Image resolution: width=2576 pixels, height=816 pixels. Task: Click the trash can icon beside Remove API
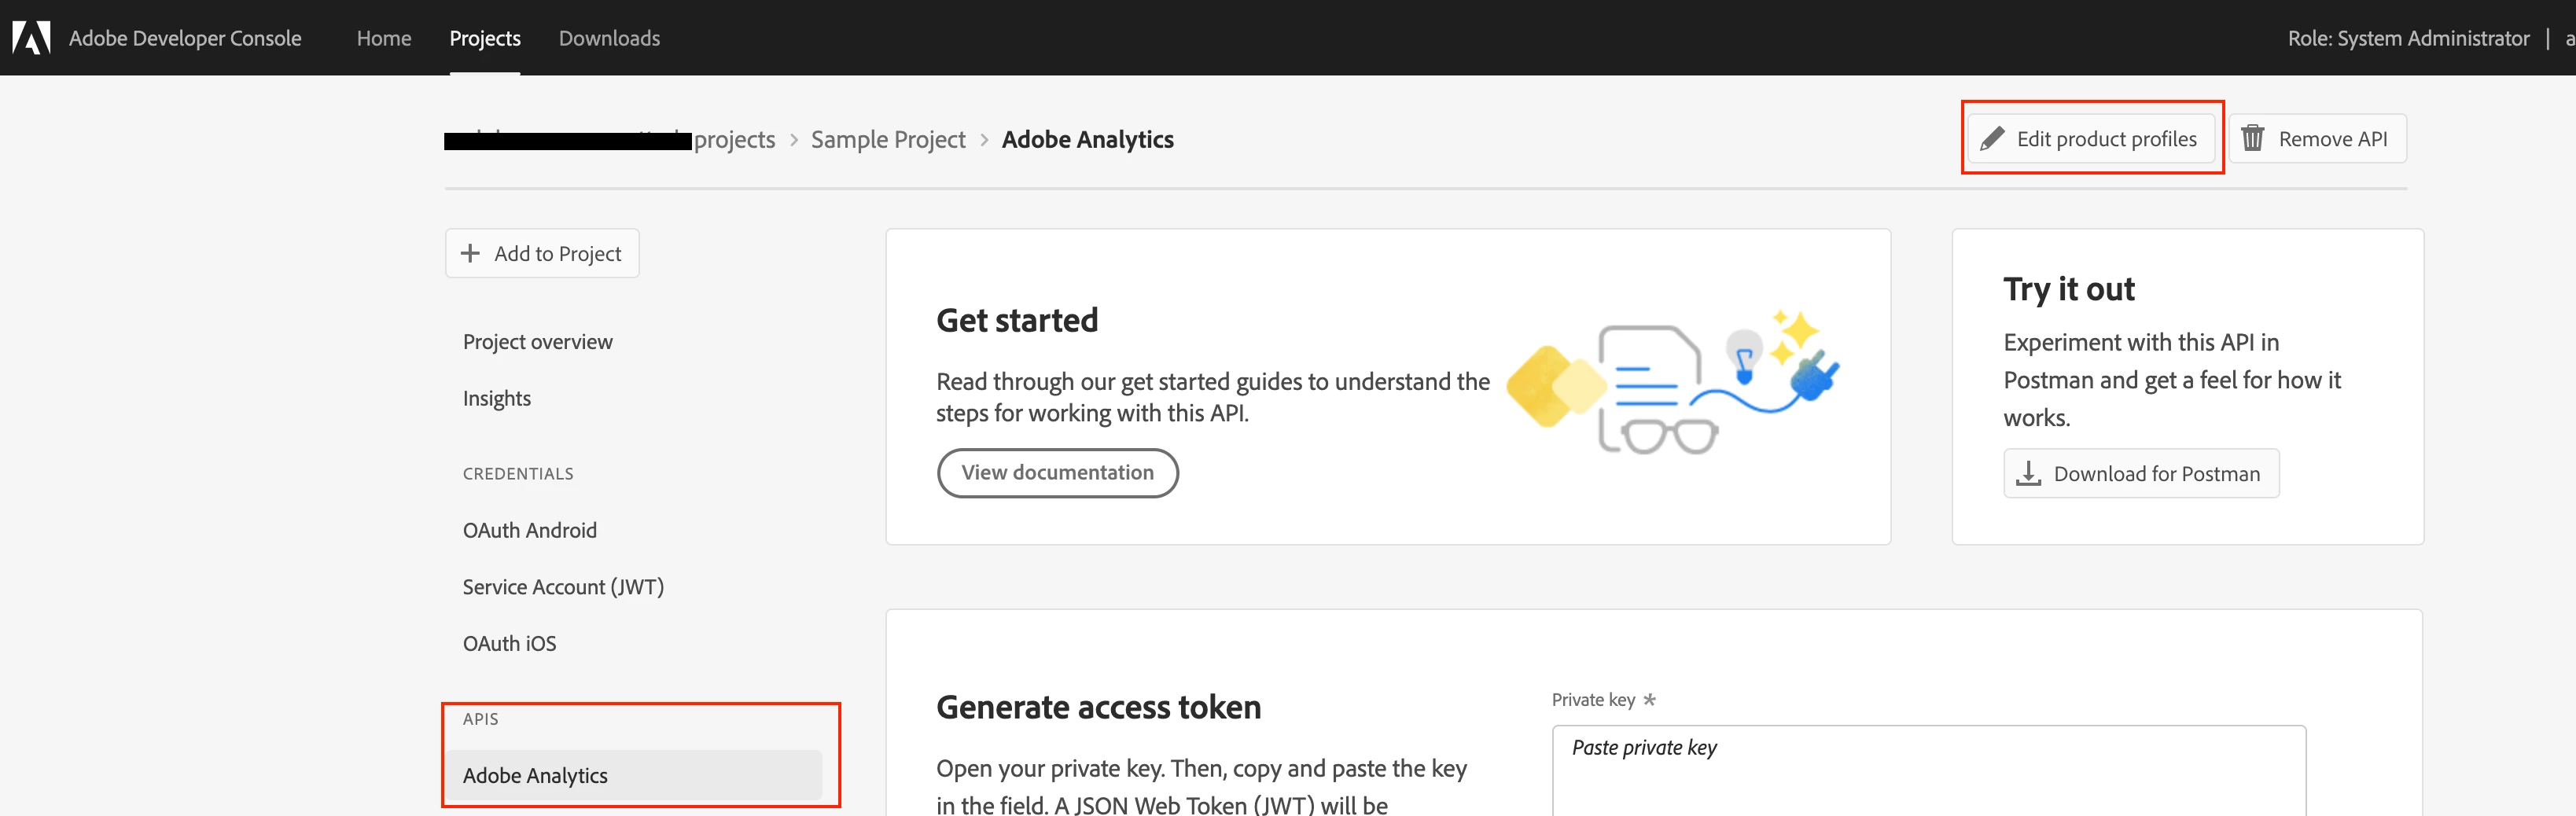pos(2252,138)
